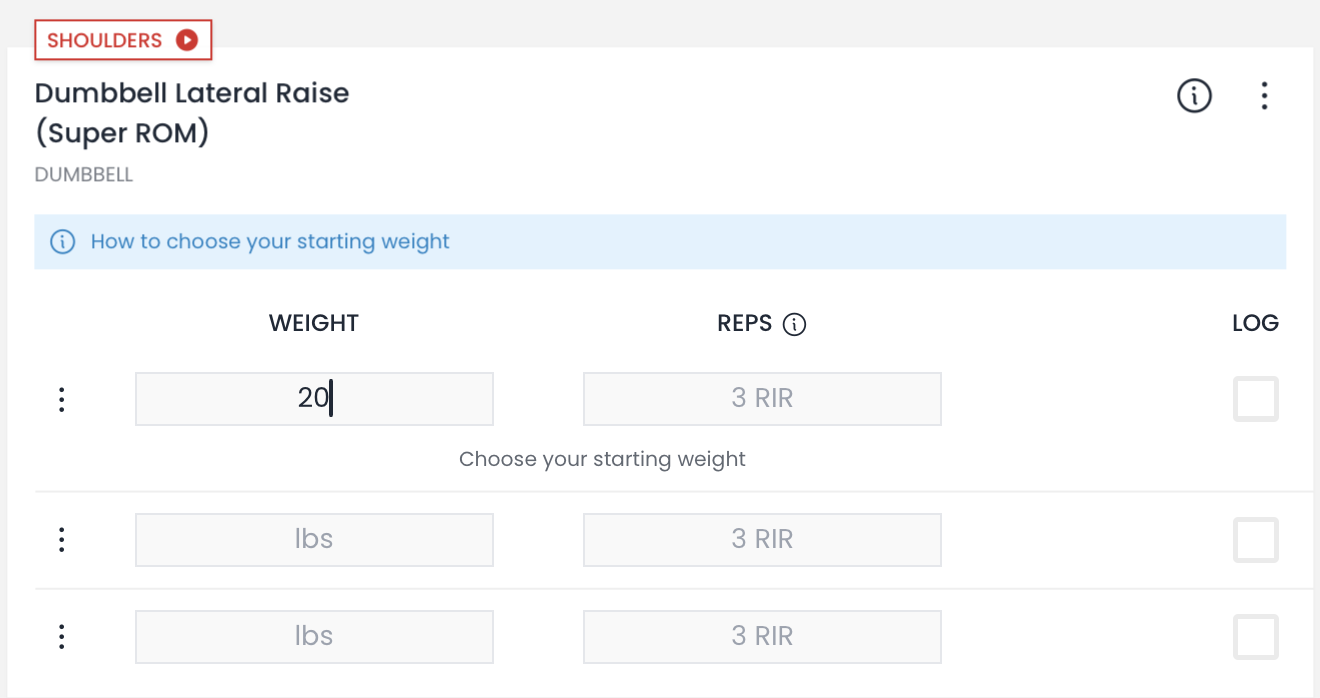Open first set's three-dot menu
The width and height of the screenshot is (1320, 698).
coord(62,399)
